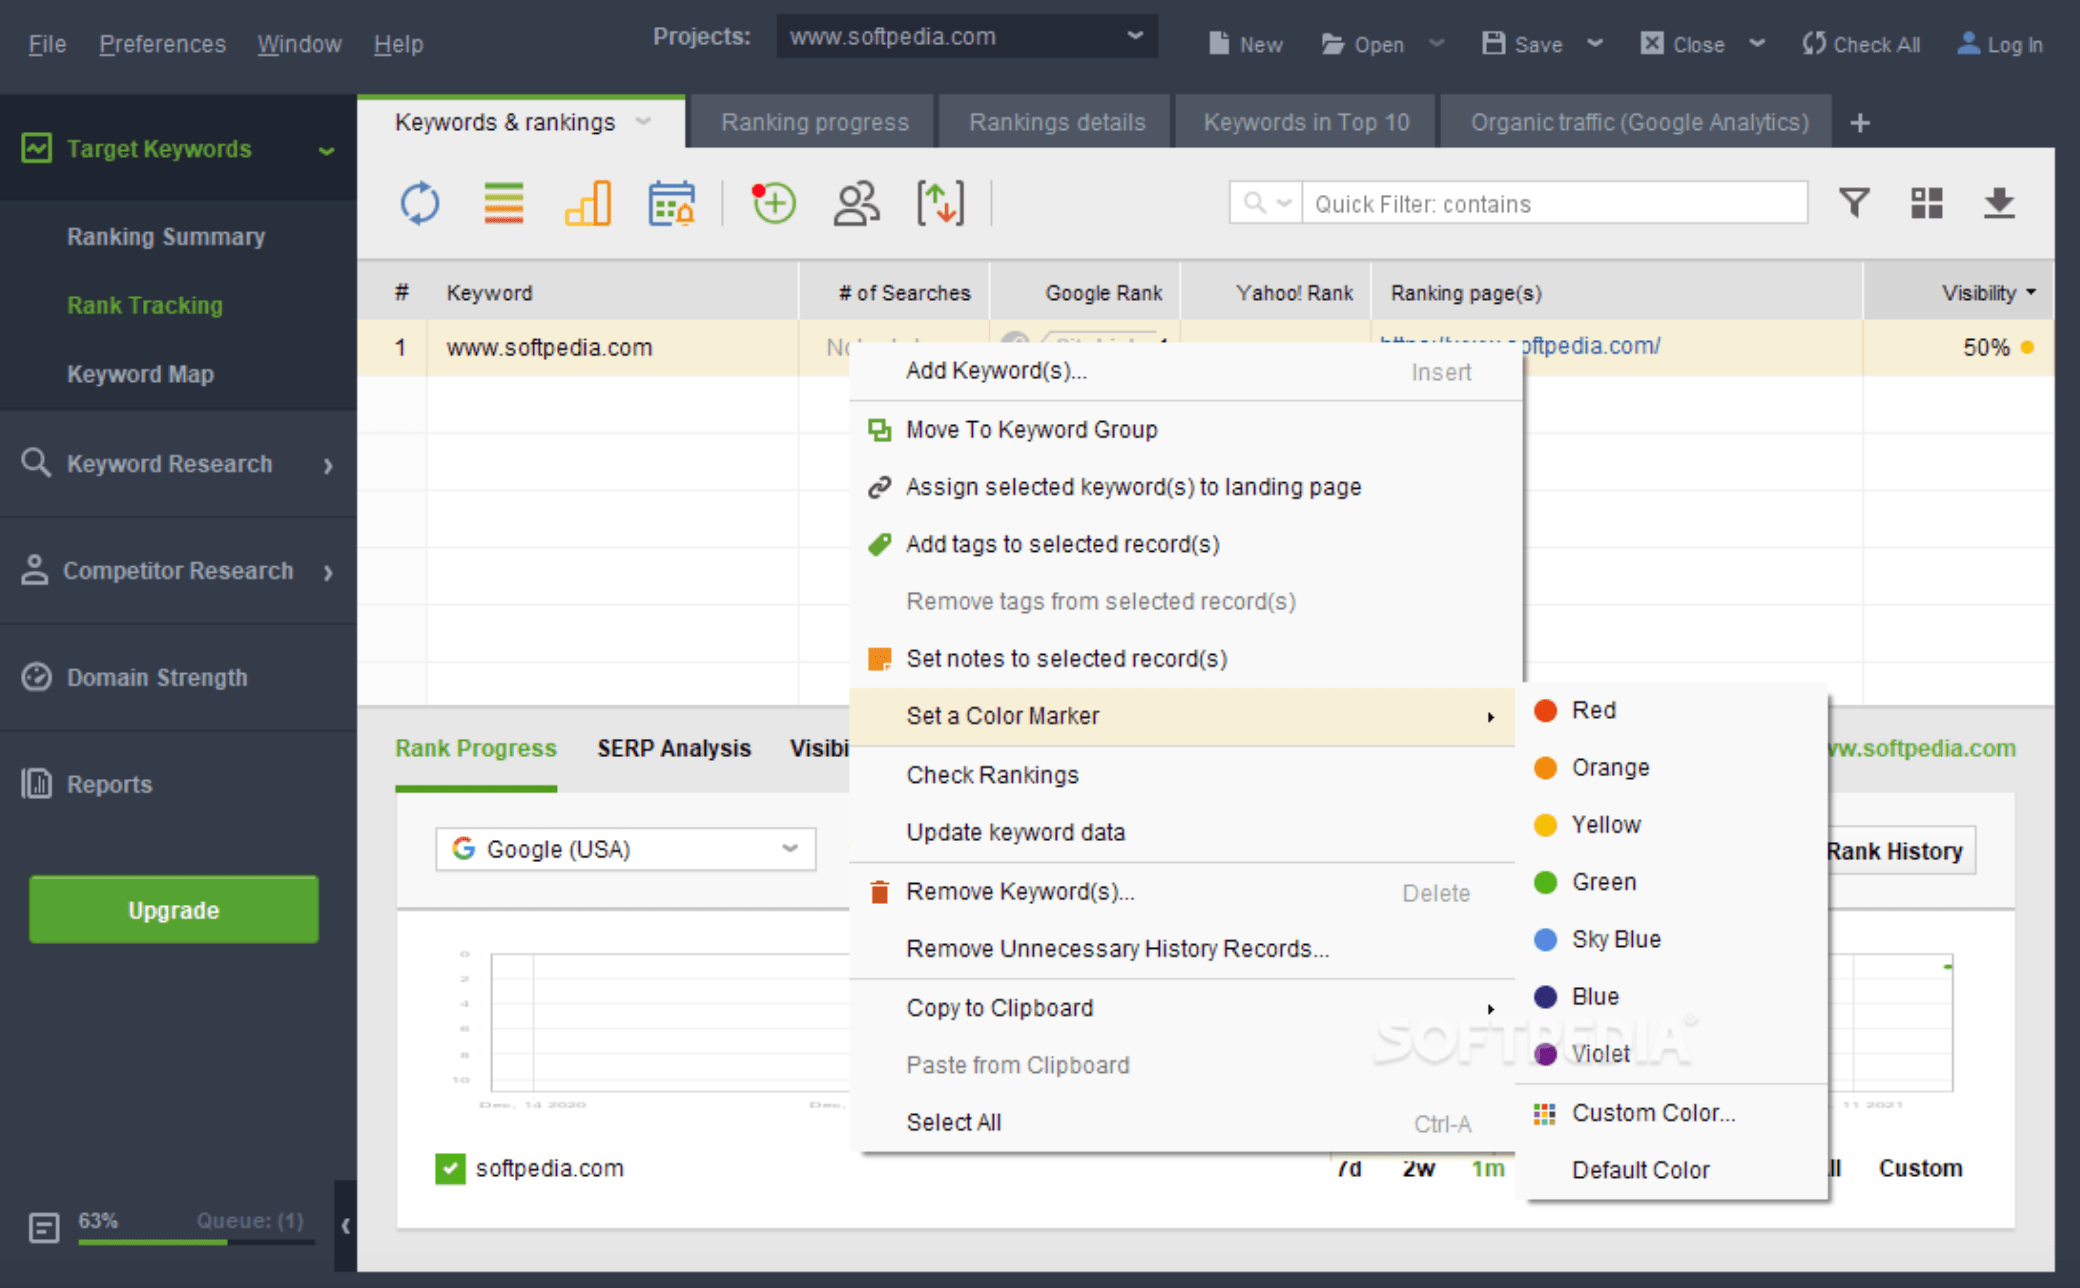Open the Preferences menu
The height and width of the screenshot is (1288, 2080).
click(x=162, y=44)
